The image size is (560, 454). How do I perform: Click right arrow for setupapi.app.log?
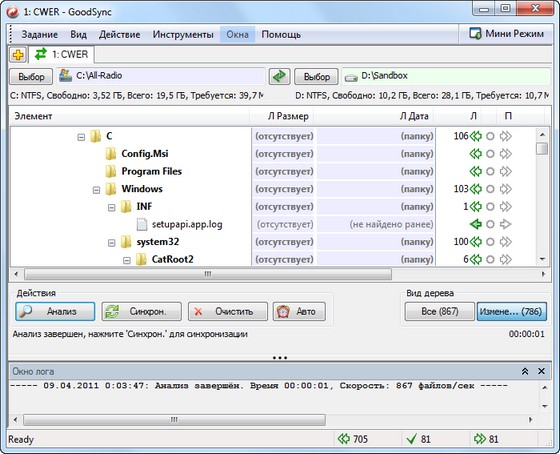[505, 224]
